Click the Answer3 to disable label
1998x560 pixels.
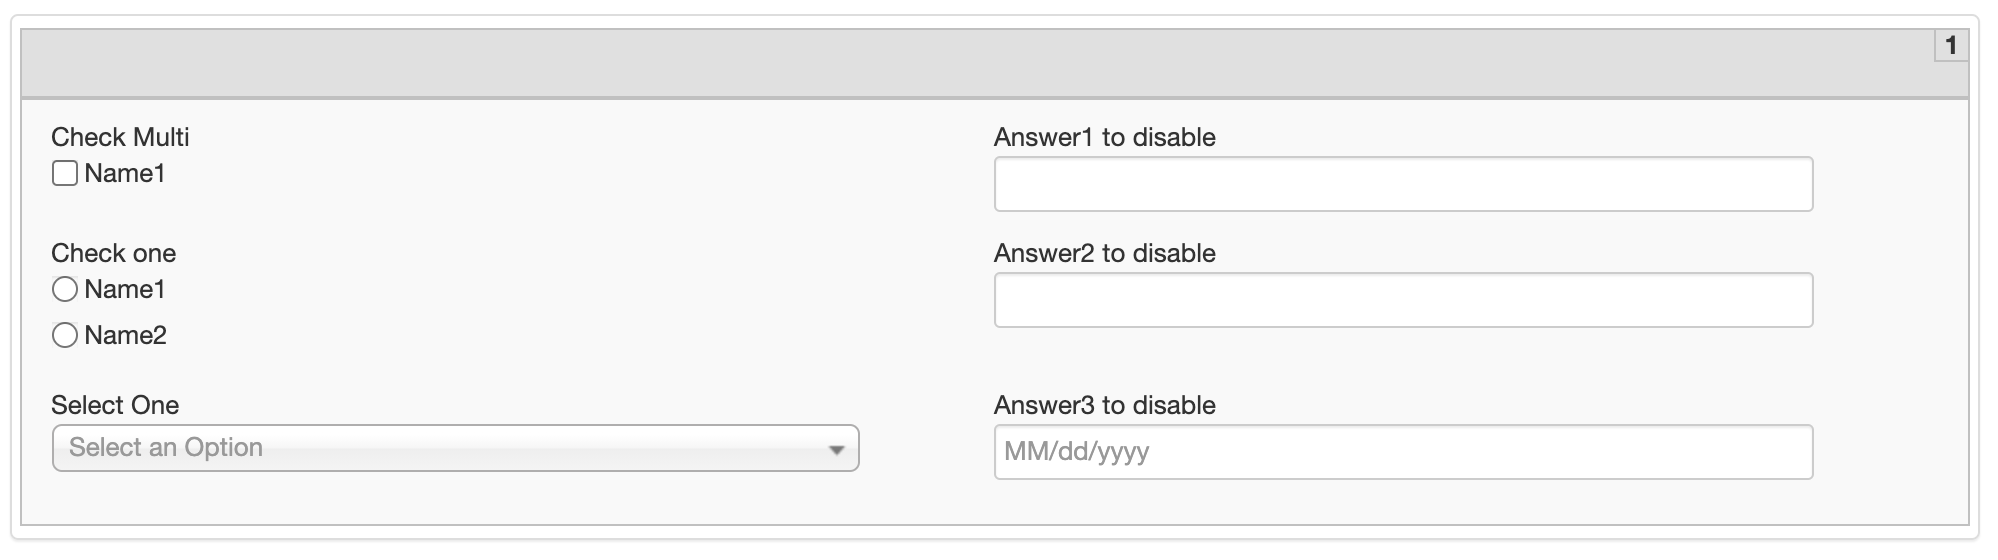tap(1104, 405)
